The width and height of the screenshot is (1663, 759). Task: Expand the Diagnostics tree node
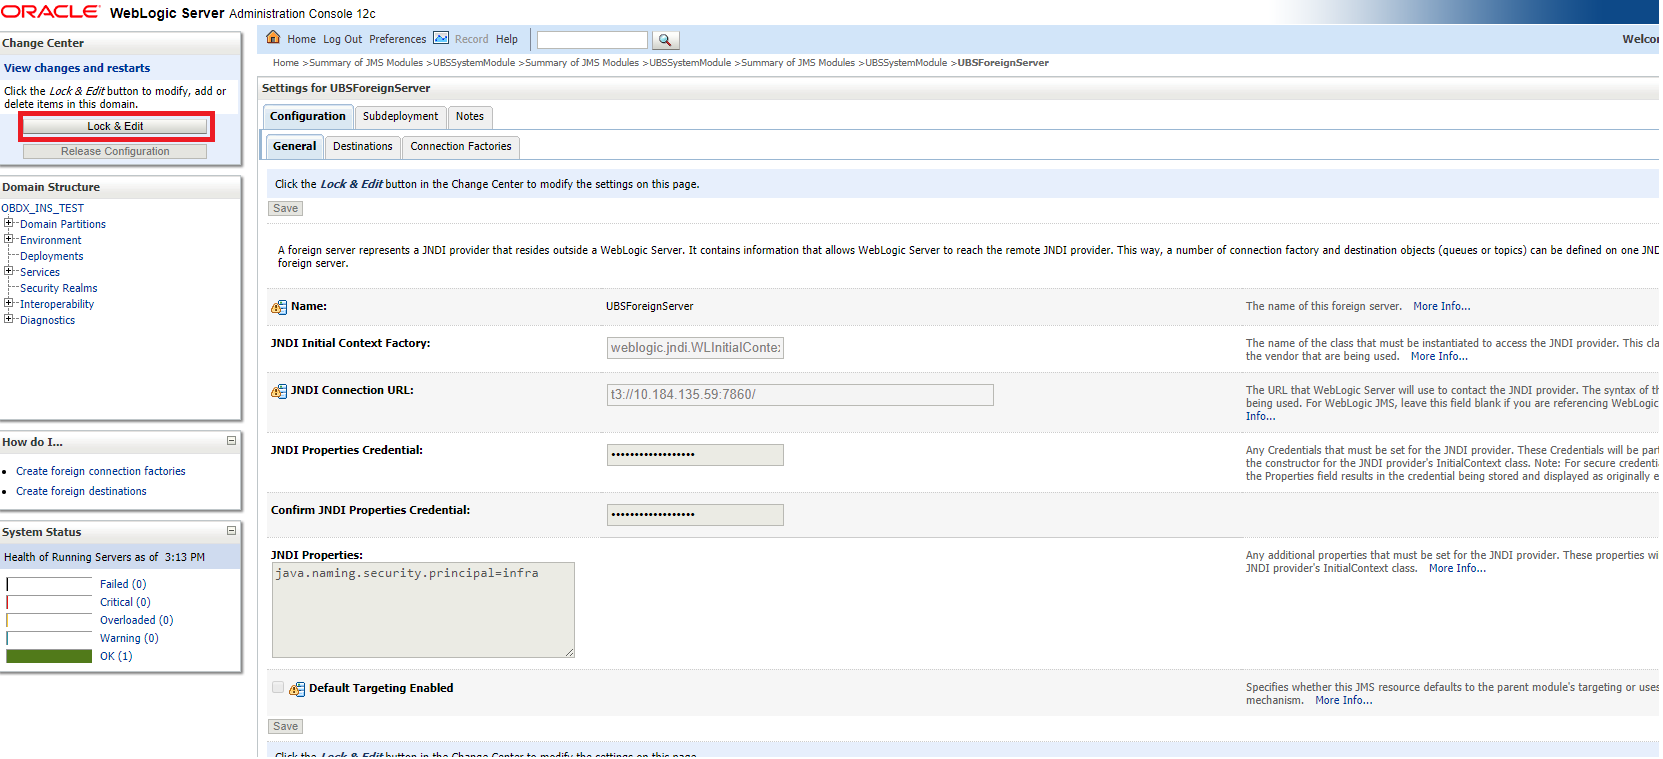[8, 319]
